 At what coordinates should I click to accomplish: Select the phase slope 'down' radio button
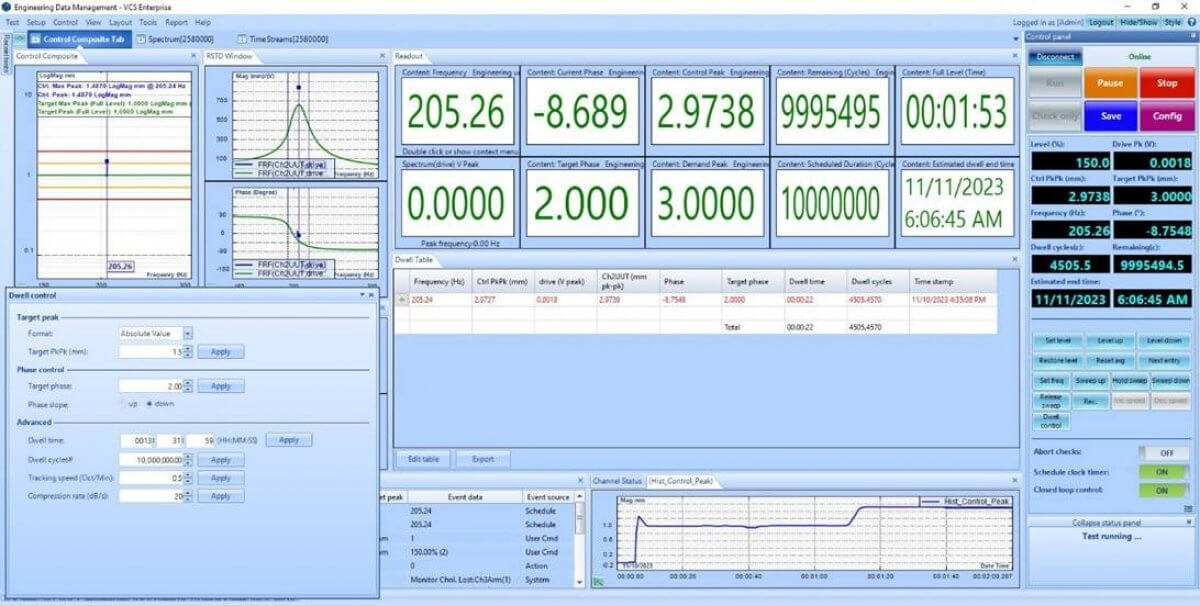click(x=150, y=404)
